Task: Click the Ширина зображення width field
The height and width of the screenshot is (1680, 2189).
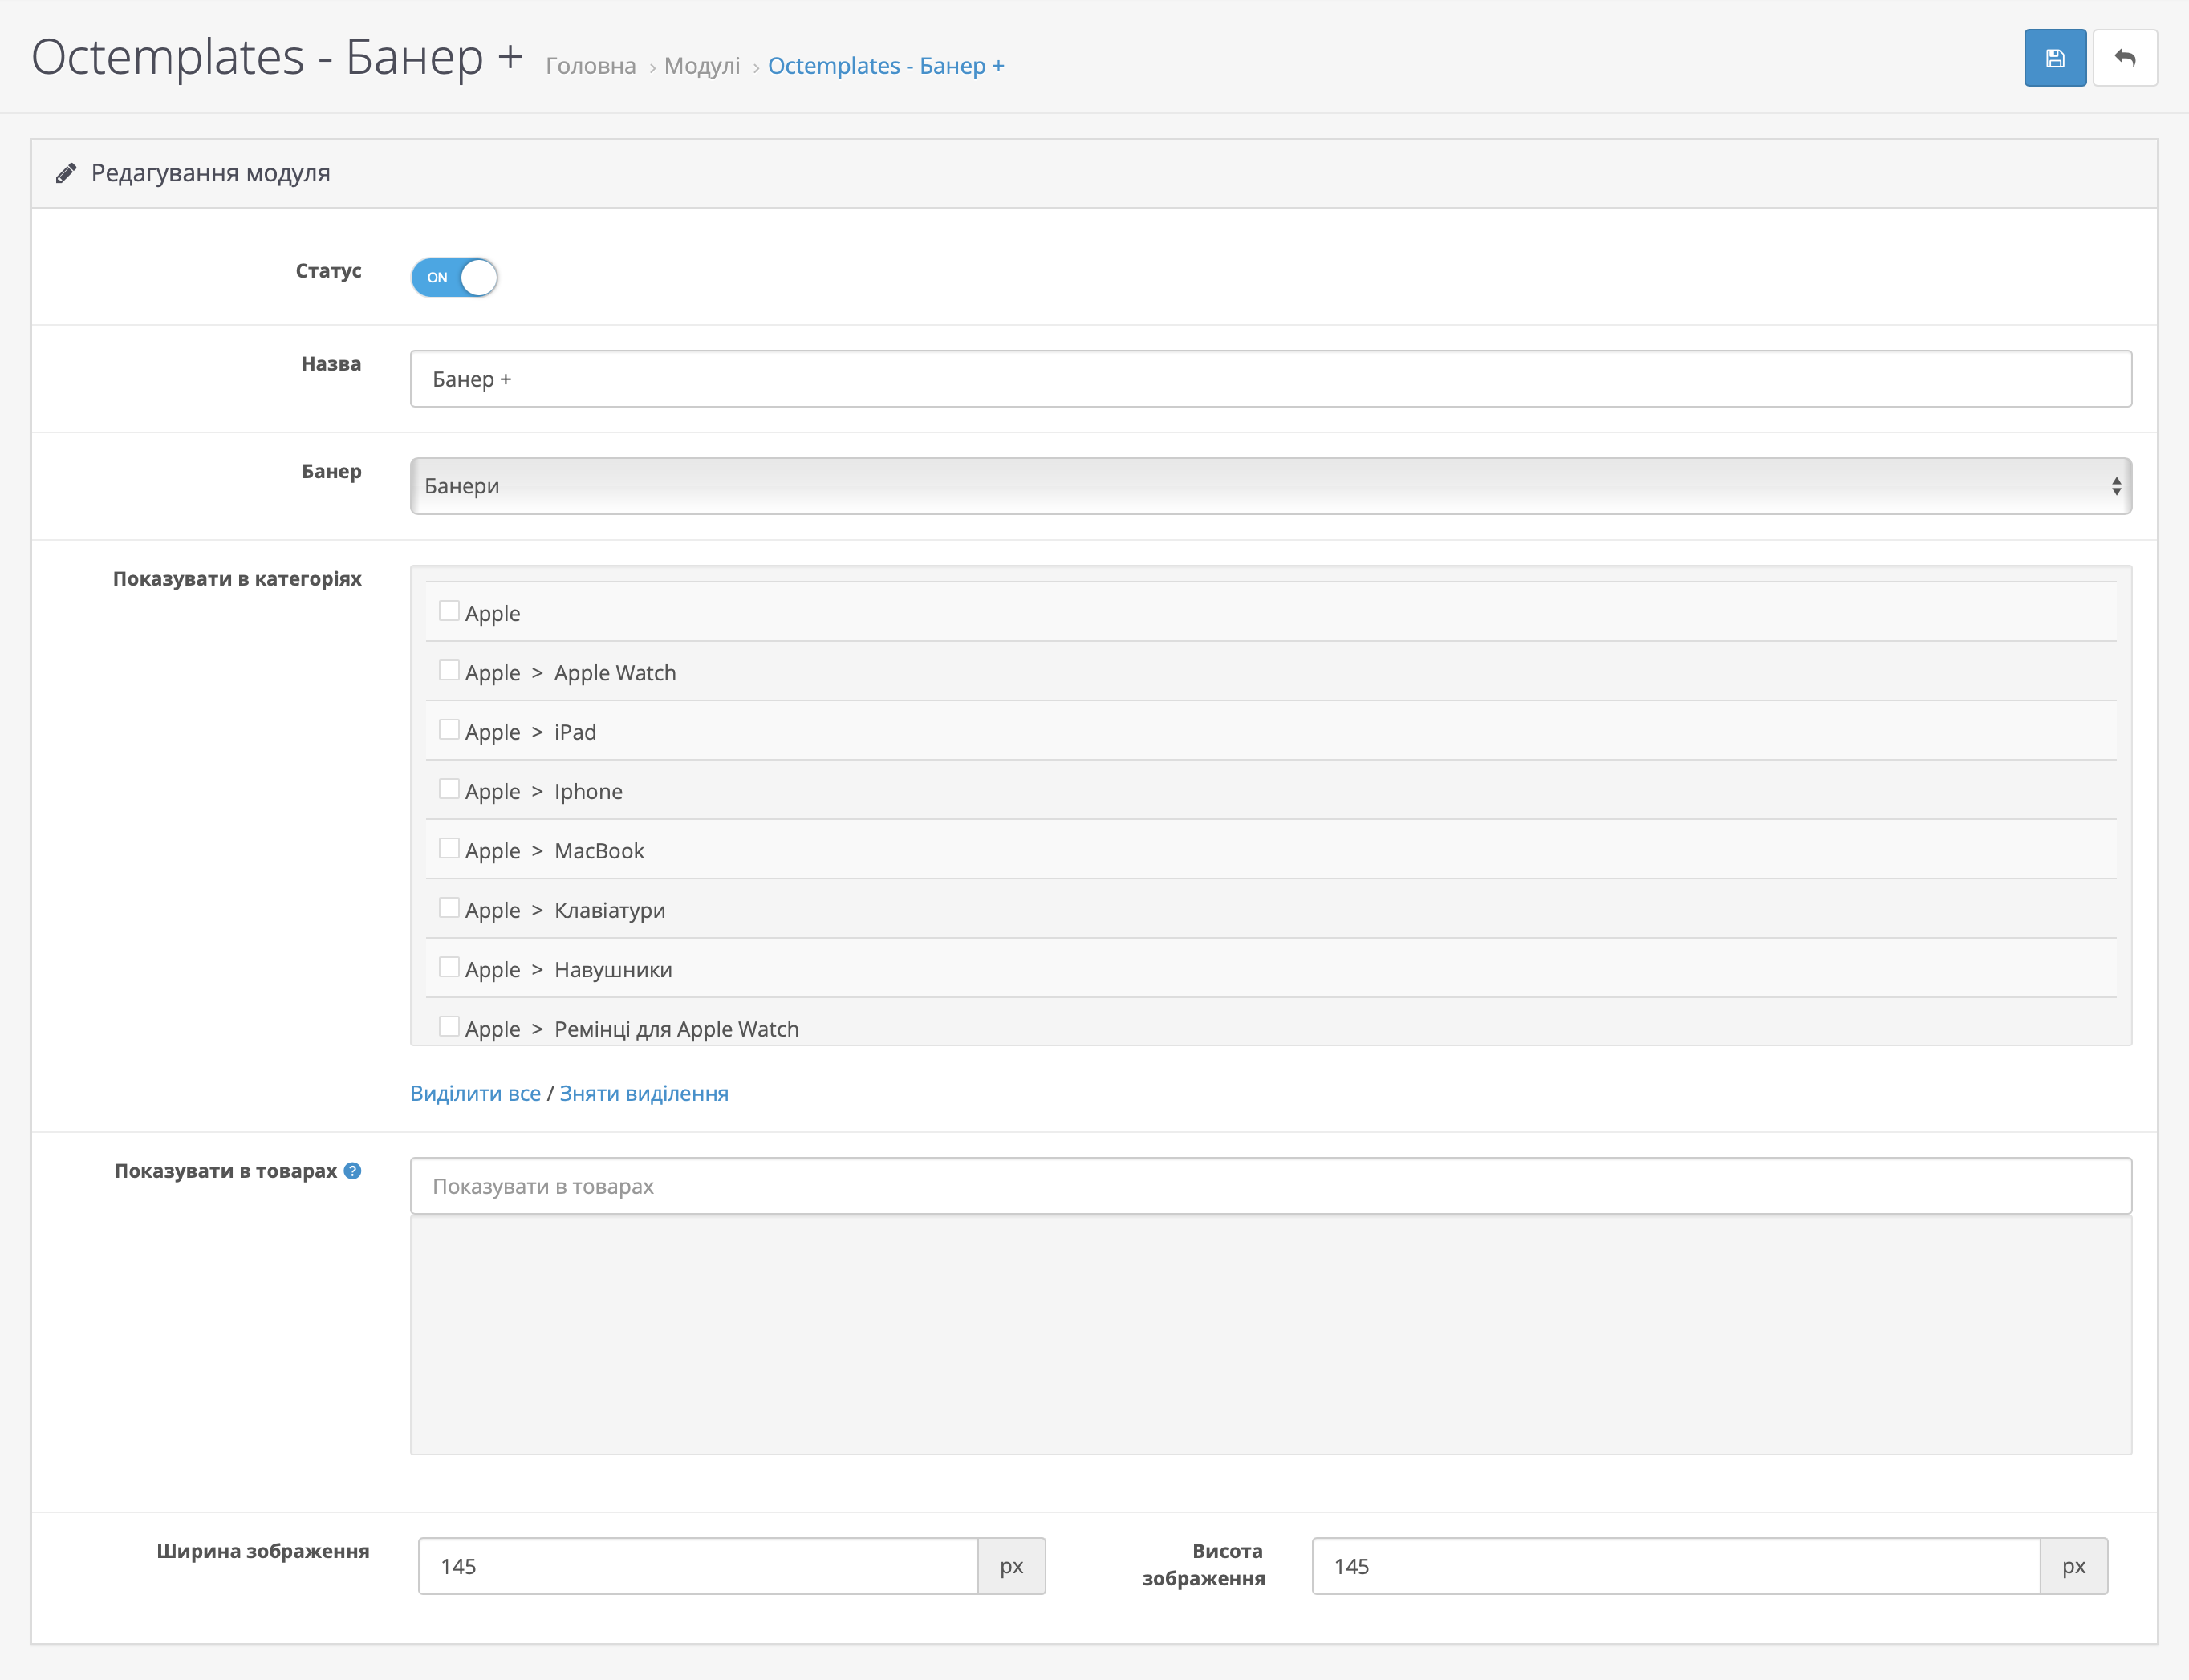Action: (x=697, y=1566)
